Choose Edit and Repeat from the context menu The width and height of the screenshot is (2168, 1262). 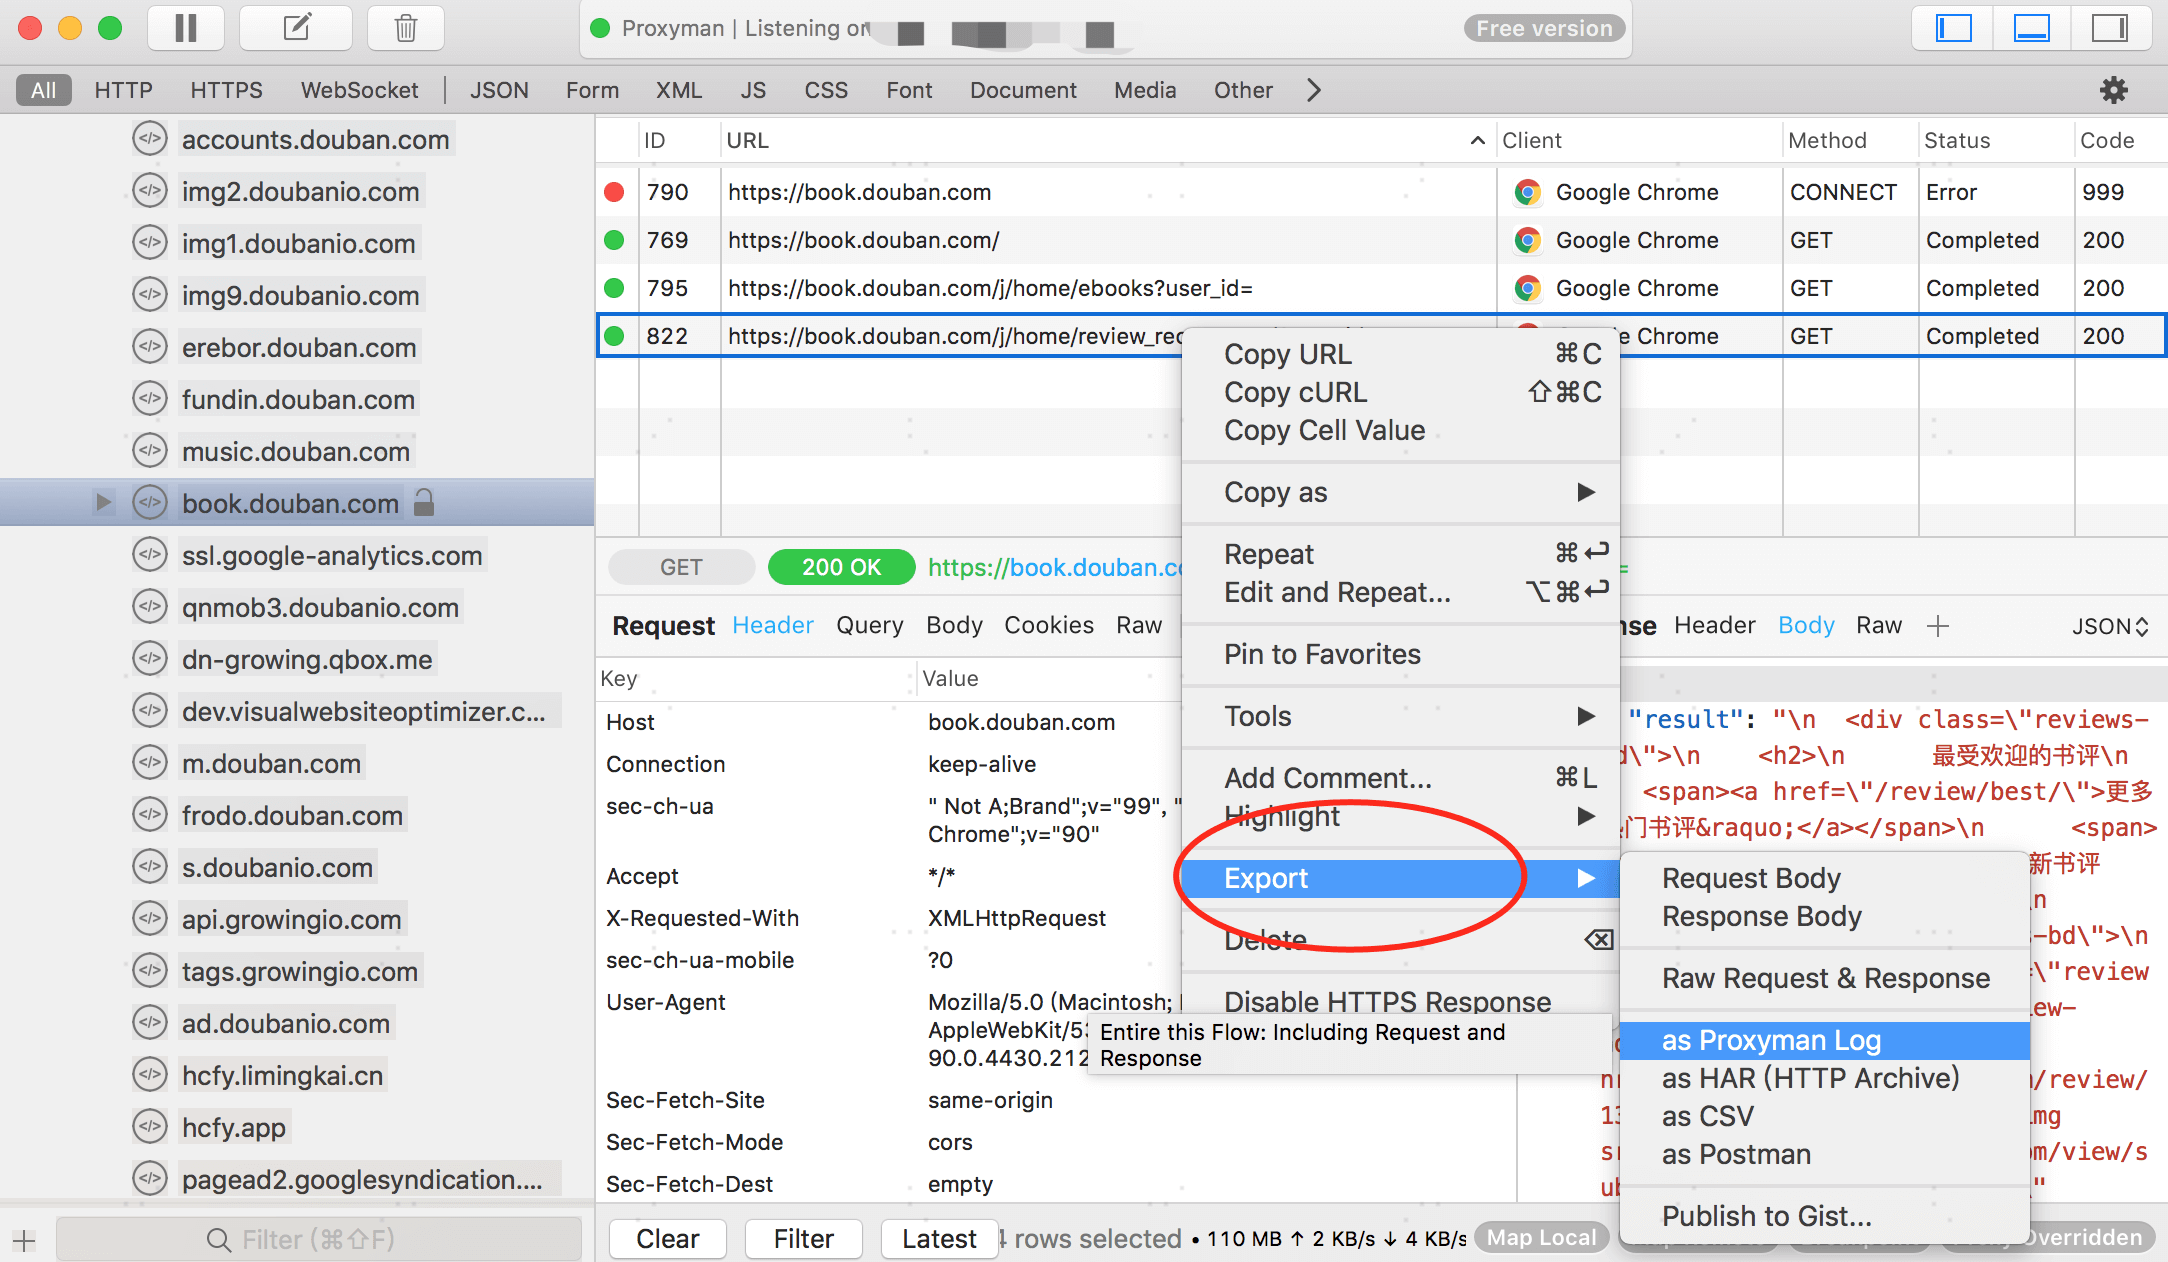point(1400,592)
